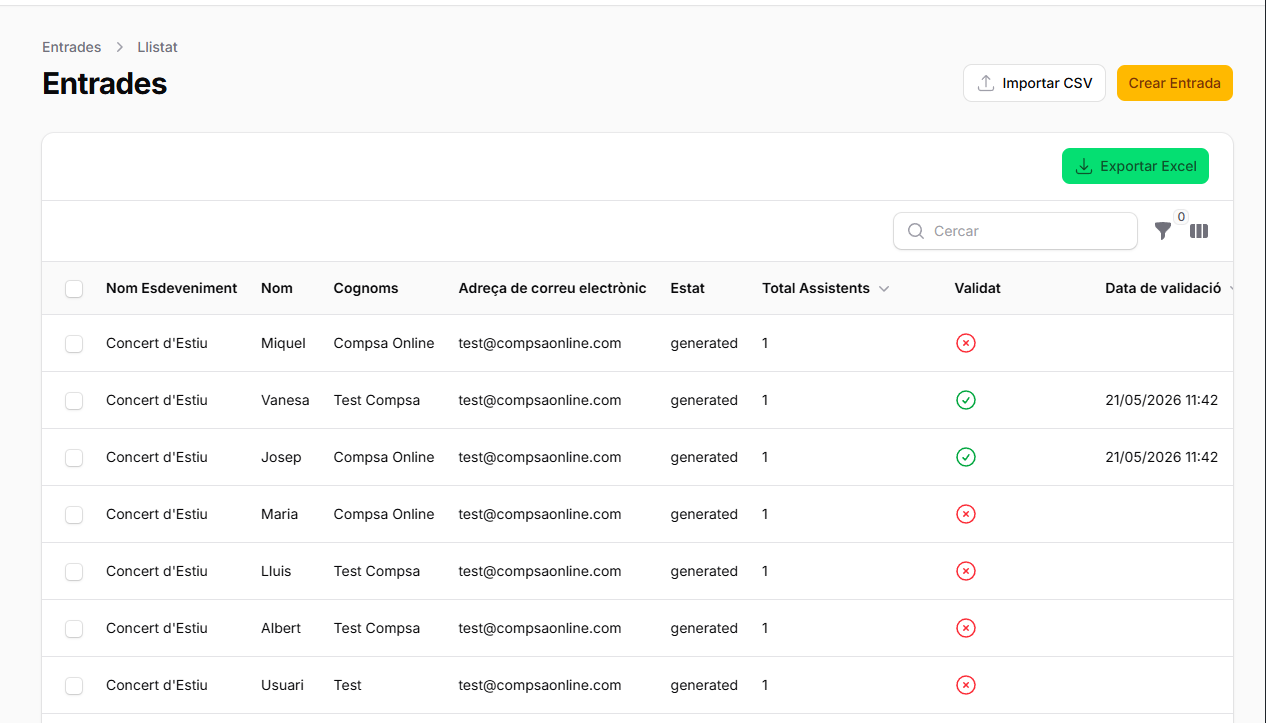Go to Entrades breadcrumb link
Viewport: 1266px width, 723px height.
(x=72, y=47)
